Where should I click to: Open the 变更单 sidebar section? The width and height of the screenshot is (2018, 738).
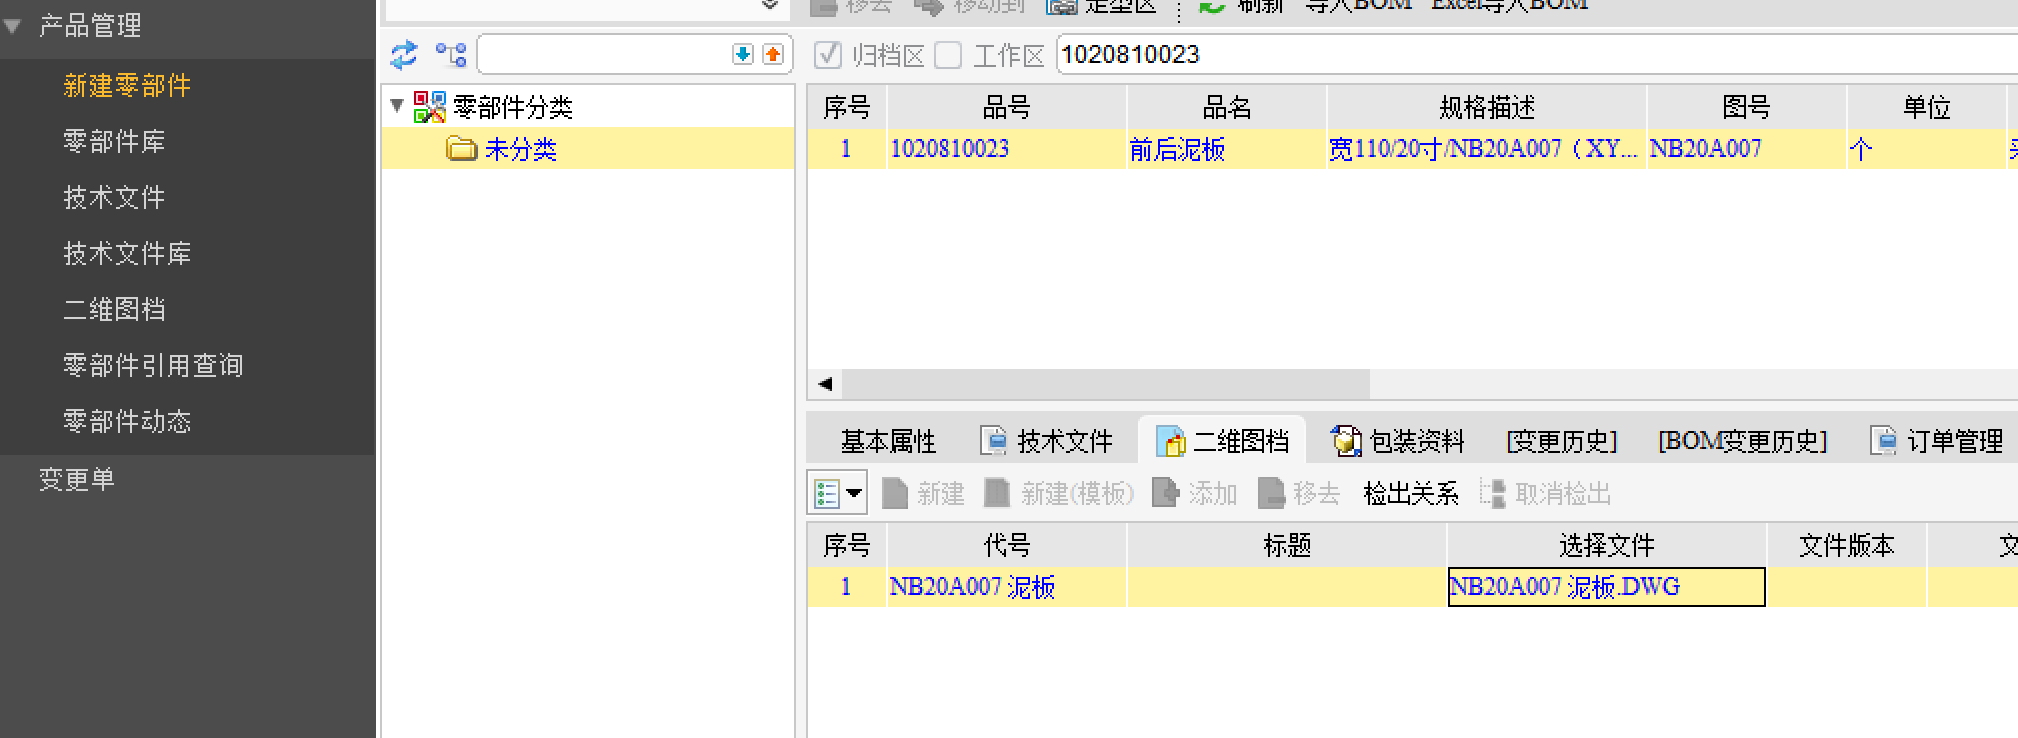coord(77,480)
